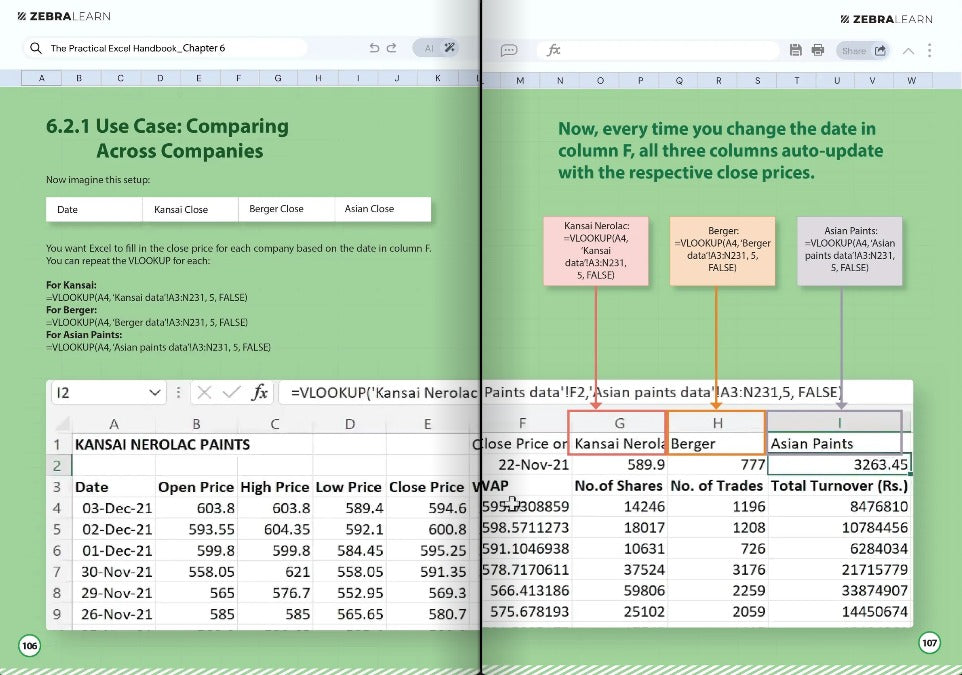Image resolution: width=962 pixels, height=675 pixels.
Task: Select Excel column header H
Action: coord(717,423)
